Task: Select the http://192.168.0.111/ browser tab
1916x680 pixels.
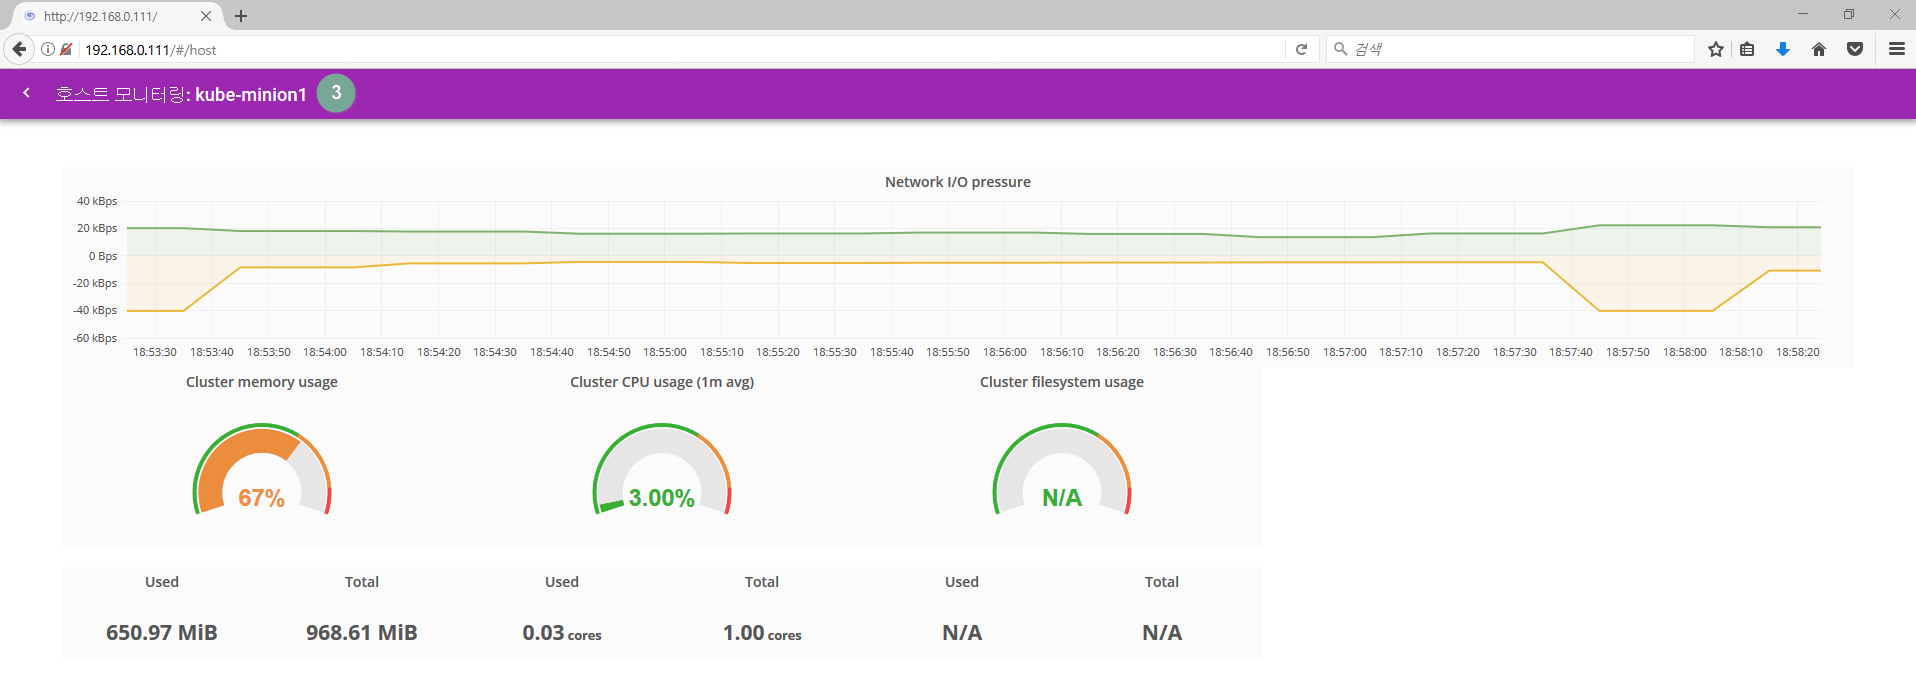Action: pyautogui.click(x=118, y=16)
